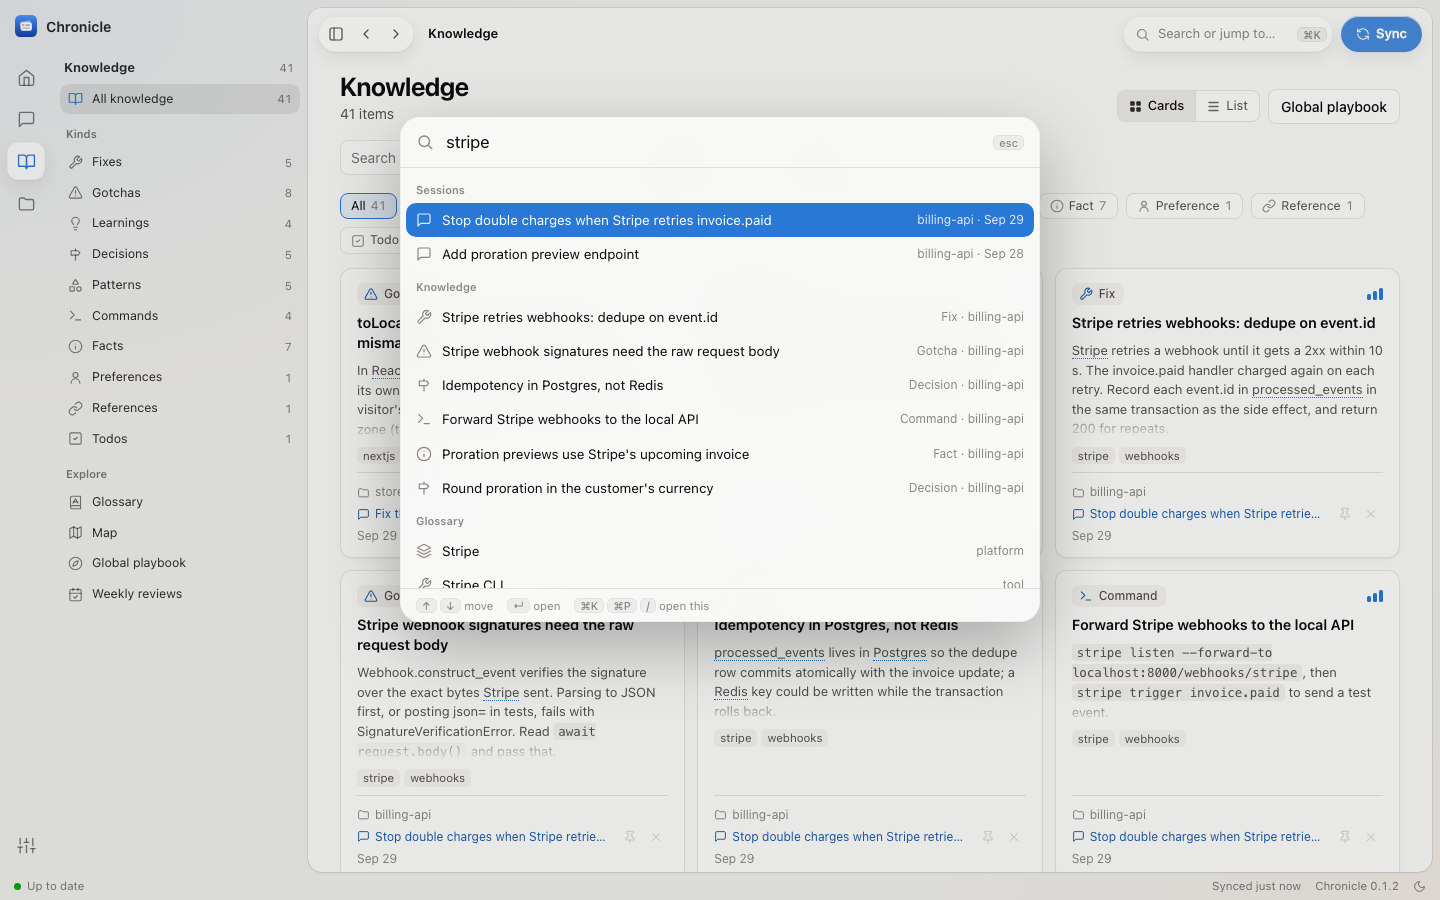Click the stripe query input in palette
The height and width of the screenshot is (900, 1440).
(x=714, y=143)
